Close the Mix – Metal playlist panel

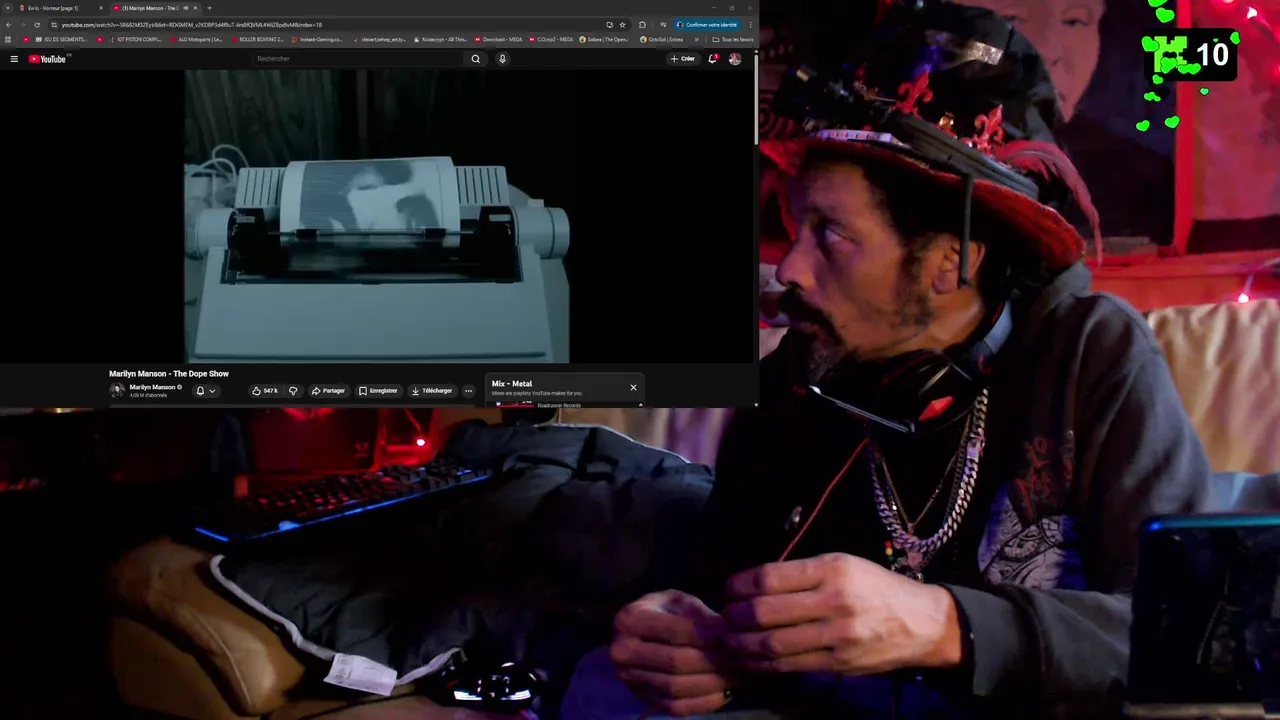pyautogui.click(x=633, y=388)
